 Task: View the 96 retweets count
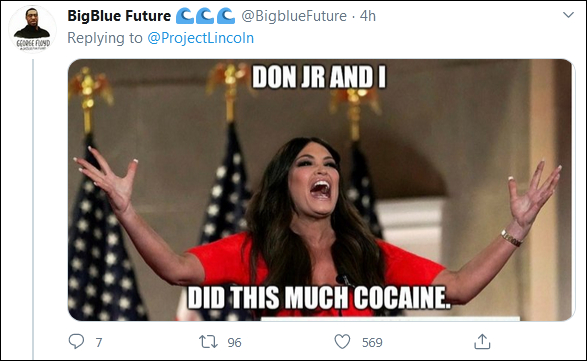pyautogui.click(x=234, y=342)
